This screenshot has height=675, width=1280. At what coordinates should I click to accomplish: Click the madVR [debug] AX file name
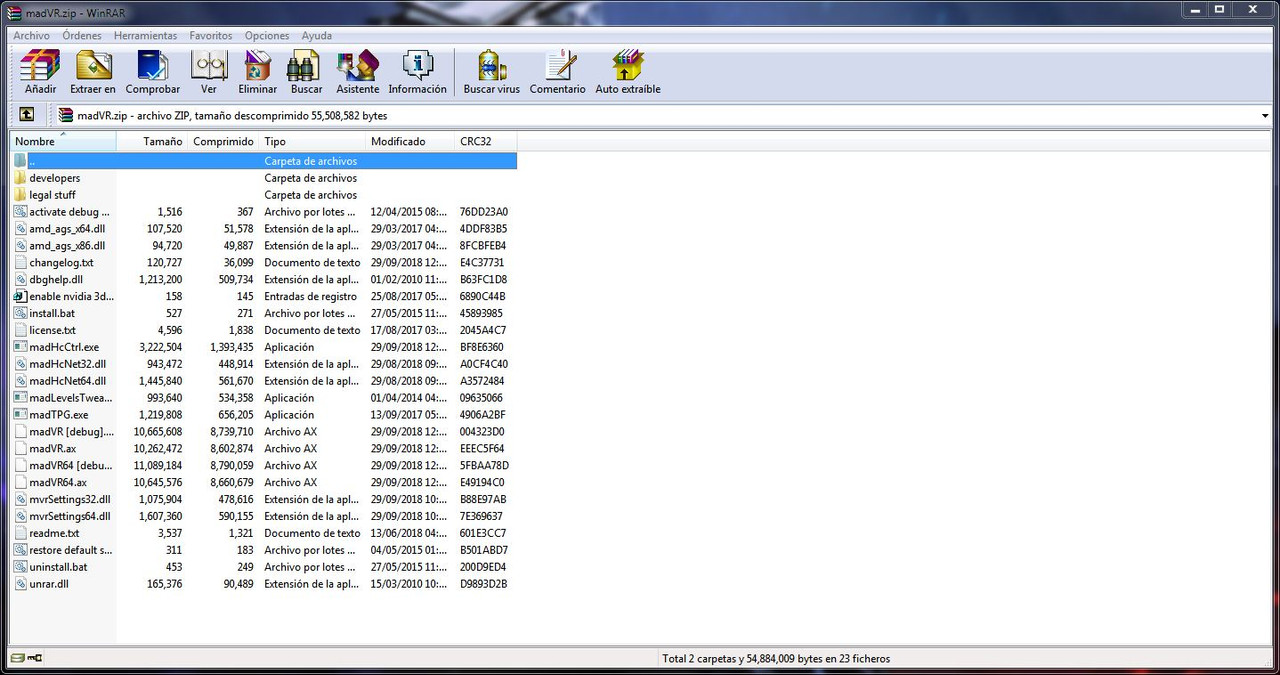pos(71,432)
